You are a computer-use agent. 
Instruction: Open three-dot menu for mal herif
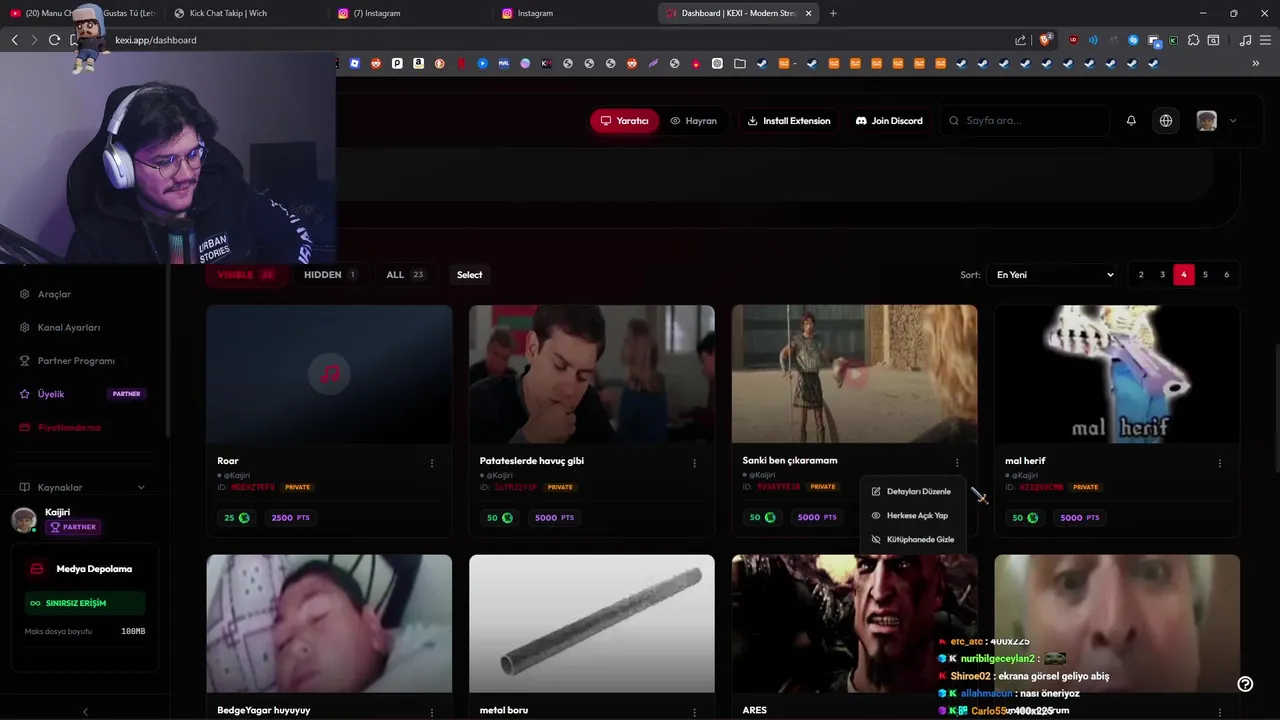tap(1219, 463)
